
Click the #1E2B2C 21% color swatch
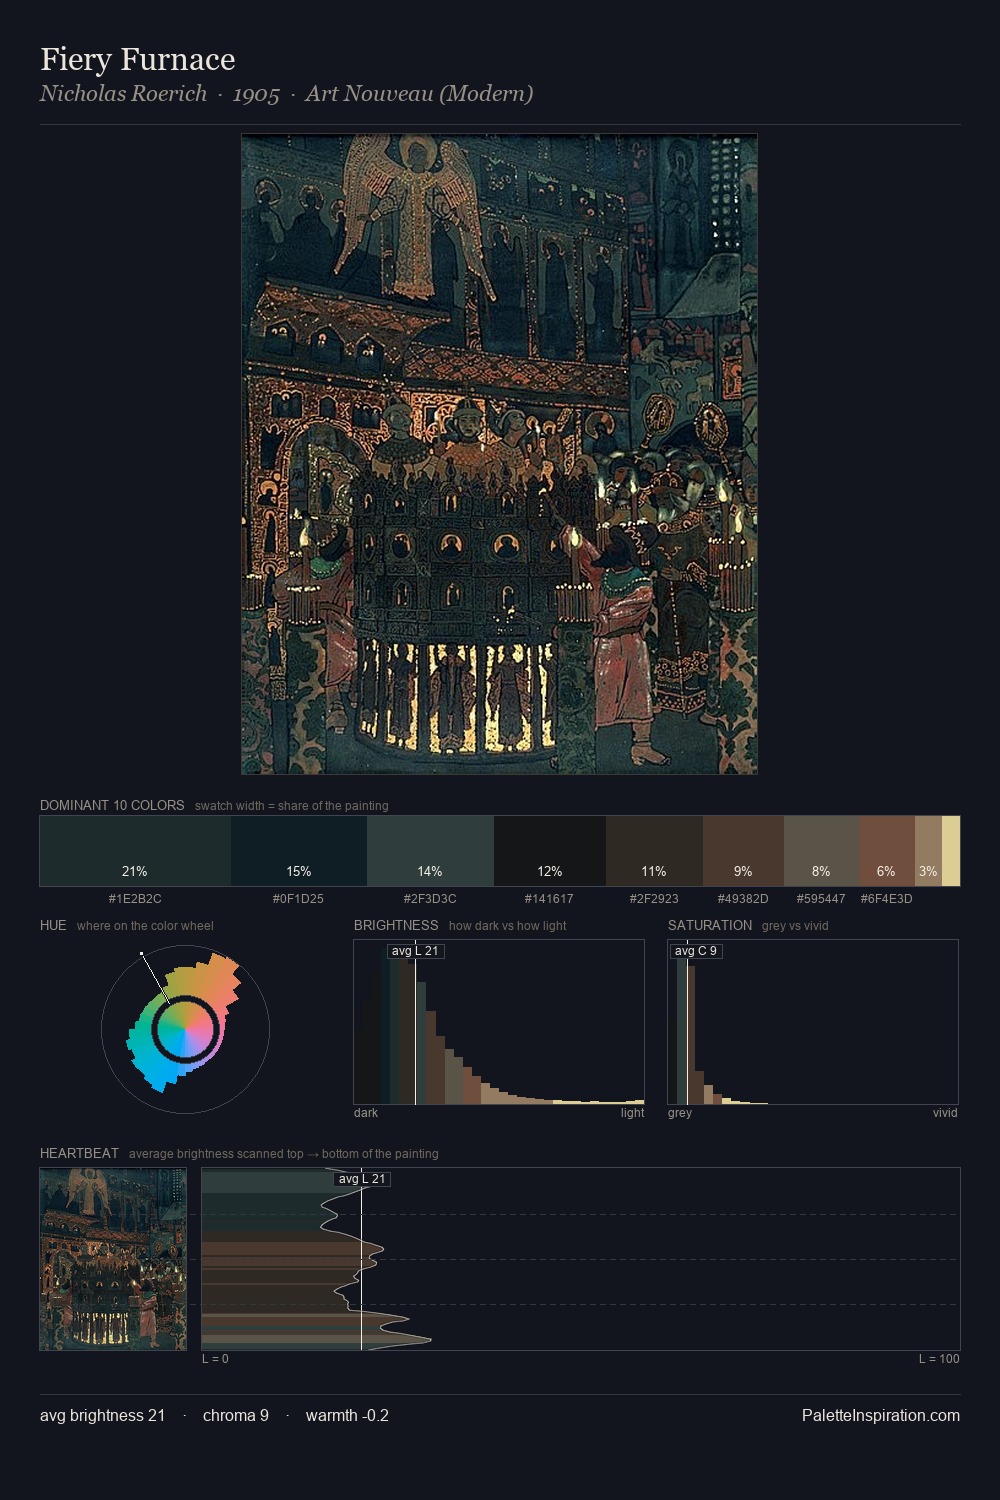[135, 851]
